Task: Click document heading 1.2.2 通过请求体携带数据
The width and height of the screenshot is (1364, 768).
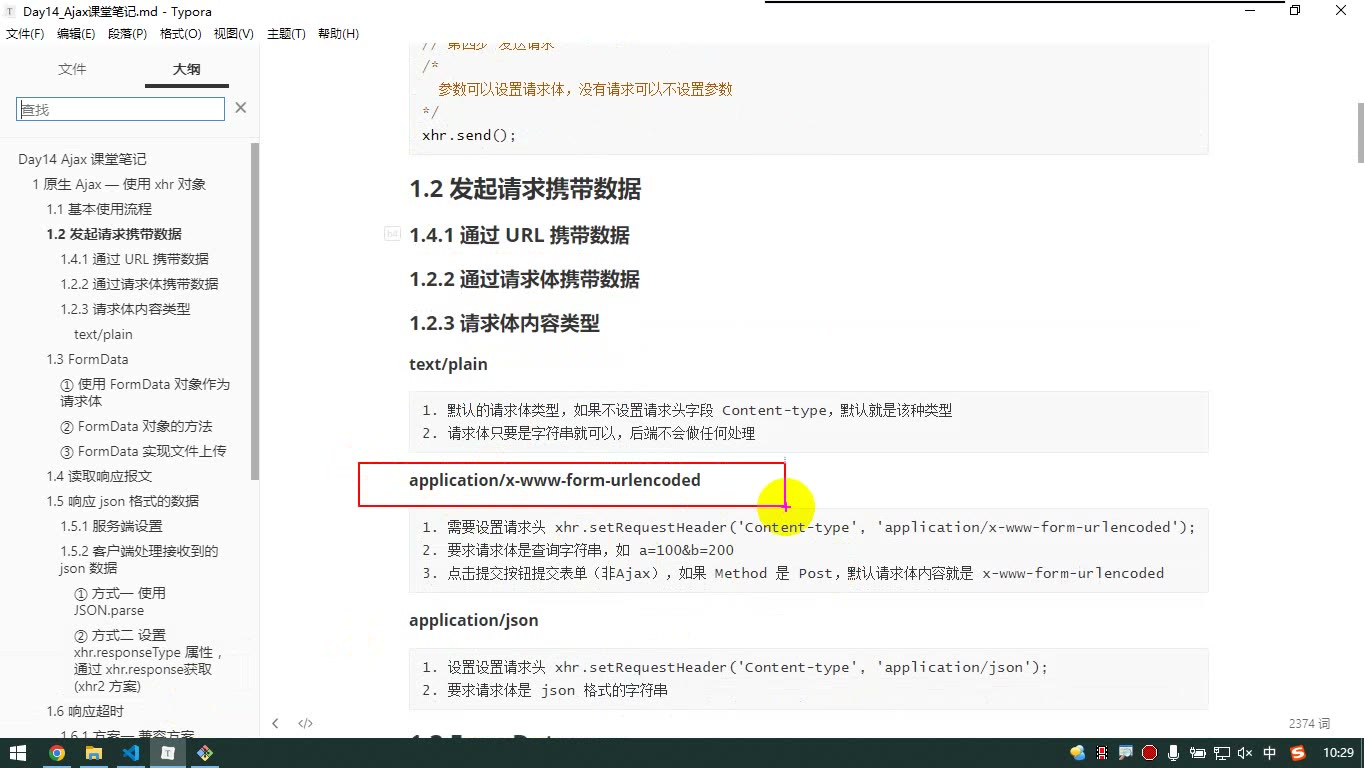Action: (524, 279)
